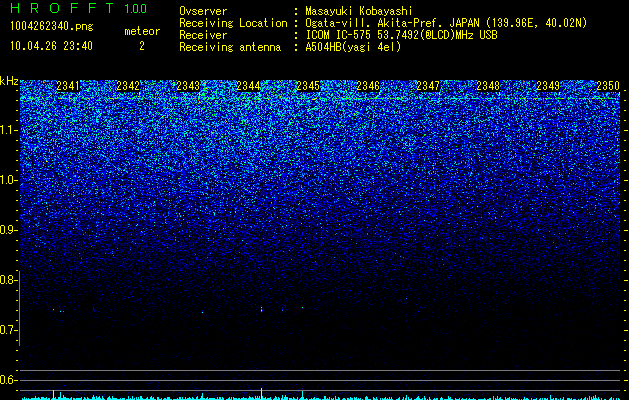Click the 0.9 frequency axis label
This screenshot has width=629, height=400.
tap(7, 230)
